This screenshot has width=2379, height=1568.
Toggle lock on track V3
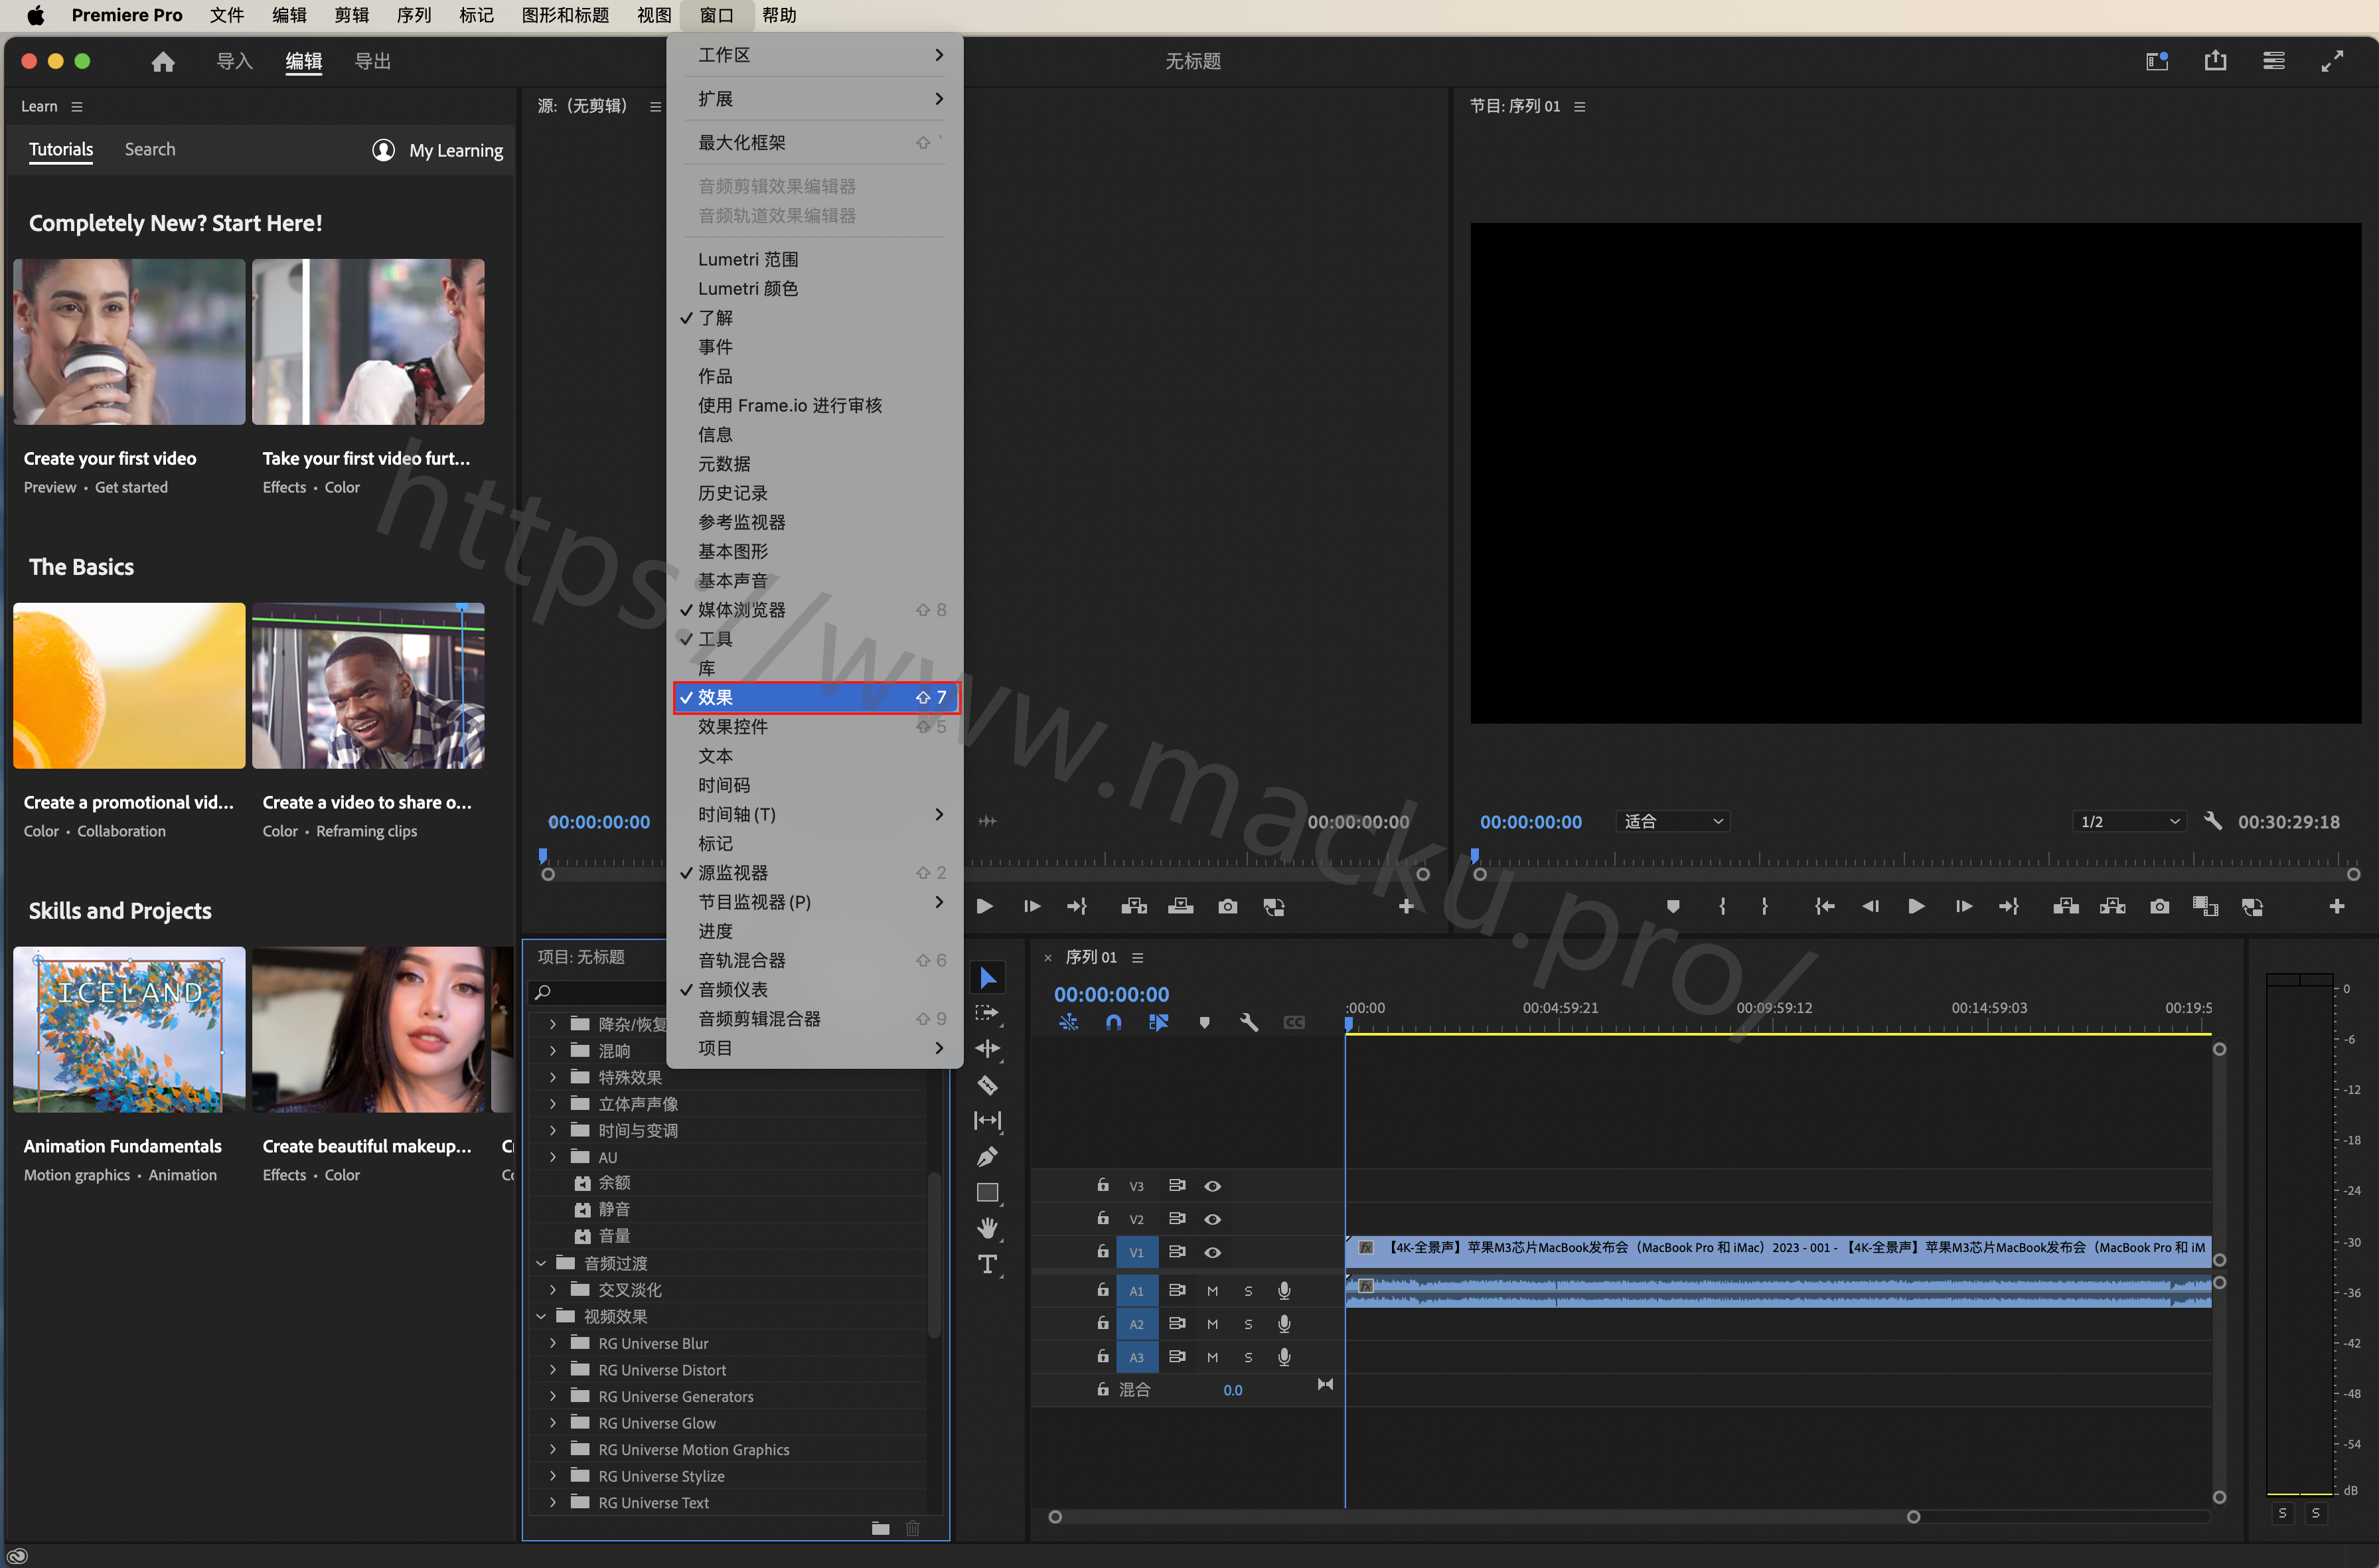pos(1102,1185)
